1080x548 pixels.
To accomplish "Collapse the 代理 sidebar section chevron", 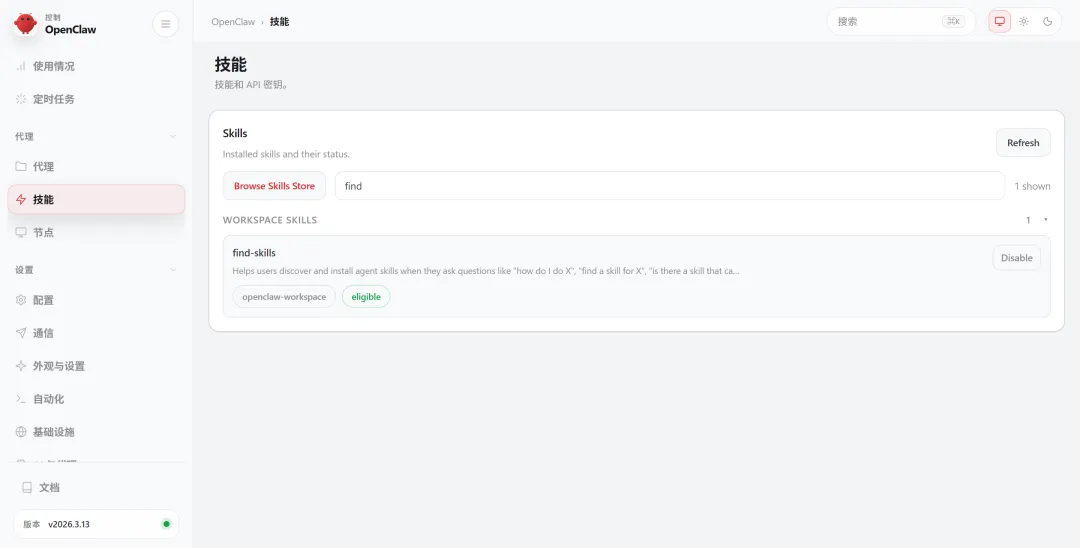I will pyautogui.click(x=173, y=136).
